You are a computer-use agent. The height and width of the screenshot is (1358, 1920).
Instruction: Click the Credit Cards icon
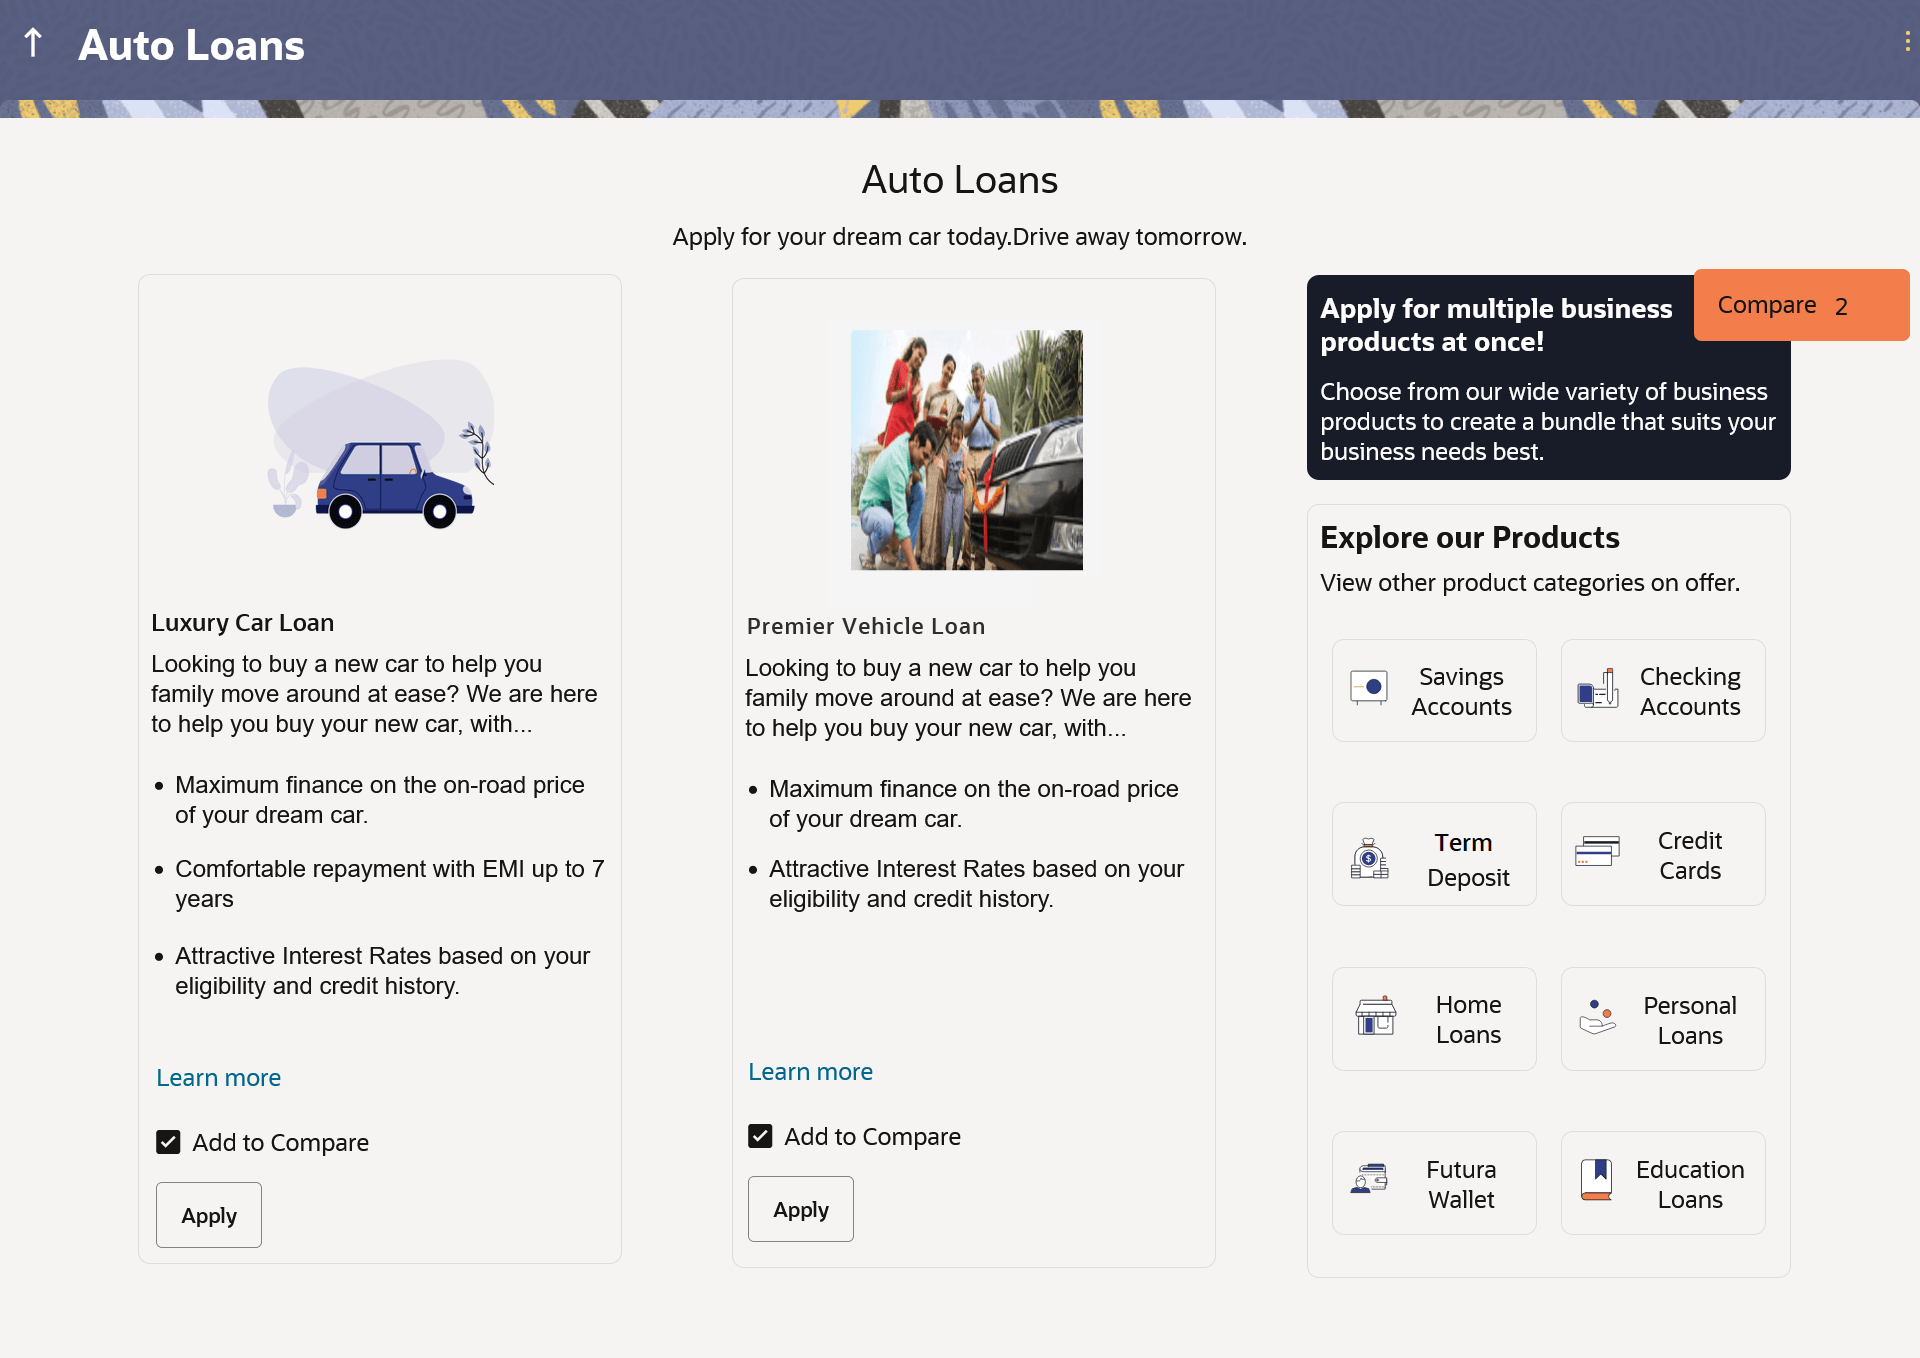[1597, 852]
